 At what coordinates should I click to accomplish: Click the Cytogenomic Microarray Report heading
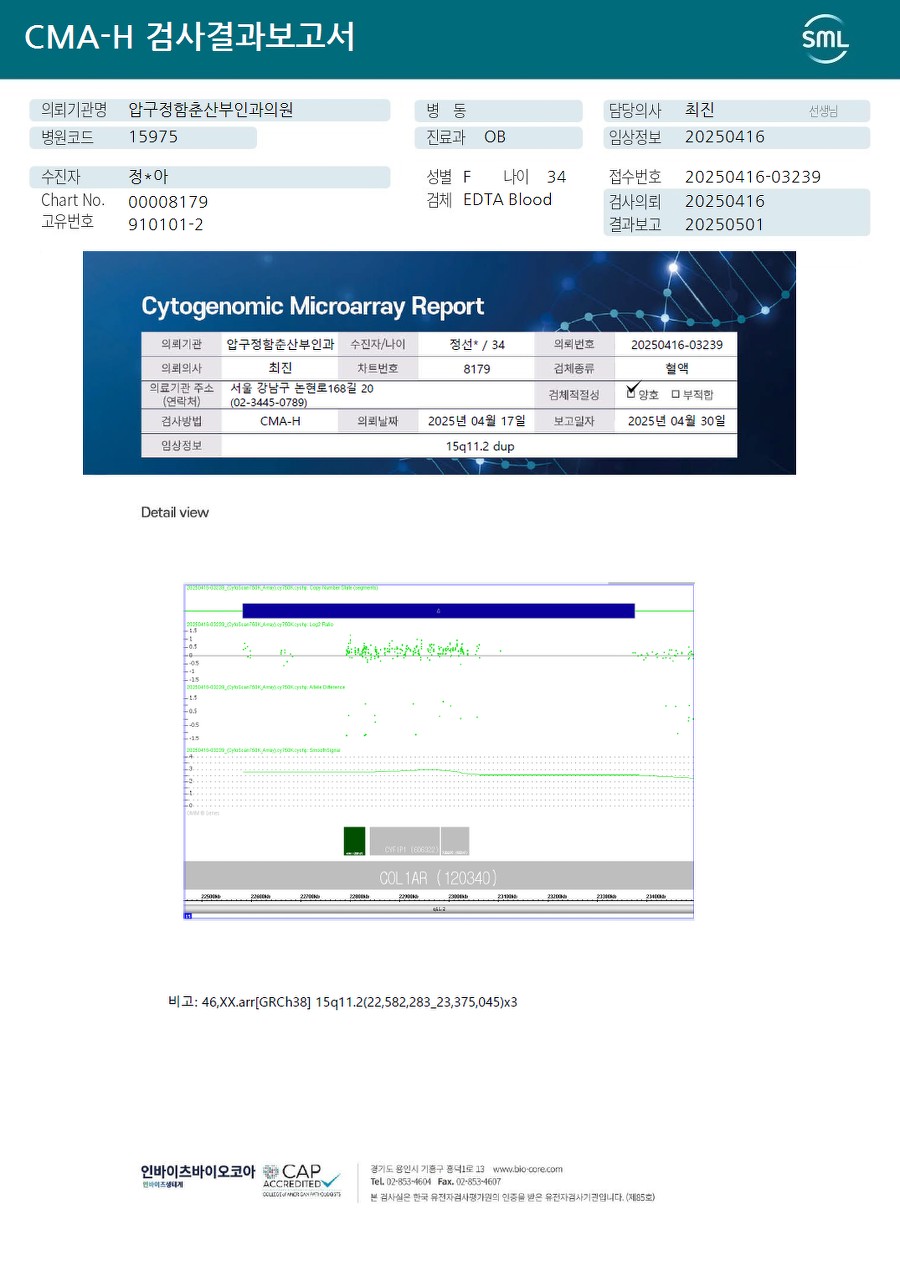[x=313, y=306]
